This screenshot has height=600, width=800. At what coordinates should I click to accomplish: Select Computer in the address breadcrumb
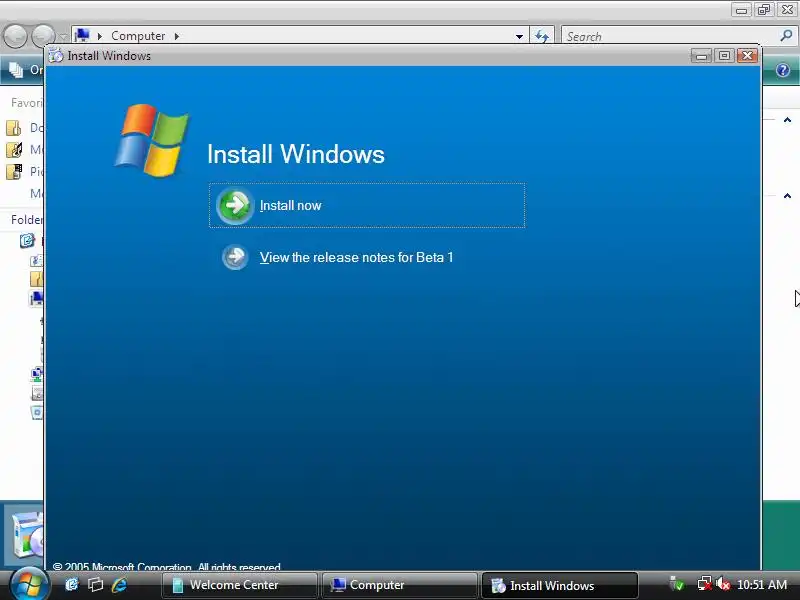click(138, 36)
